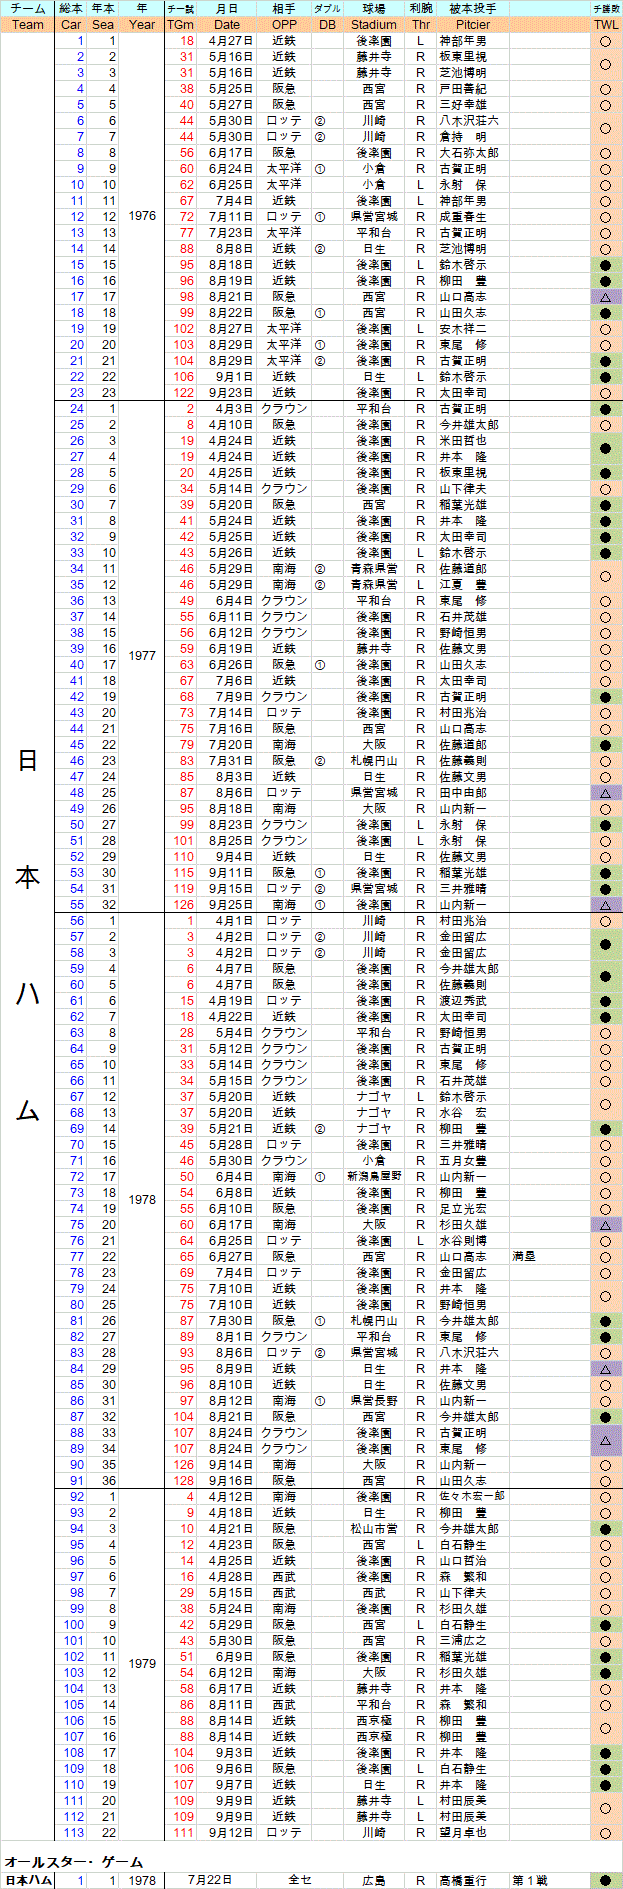The image size is (623, 1889).
Task: Click the 1979 year cell
Action: (x=142, y=1664)
